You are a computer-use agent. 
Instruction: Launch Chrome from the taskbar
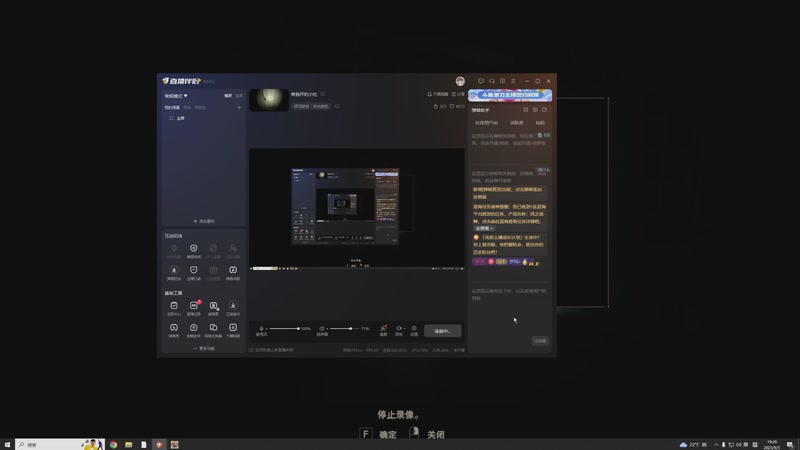[x=113, y=444]
